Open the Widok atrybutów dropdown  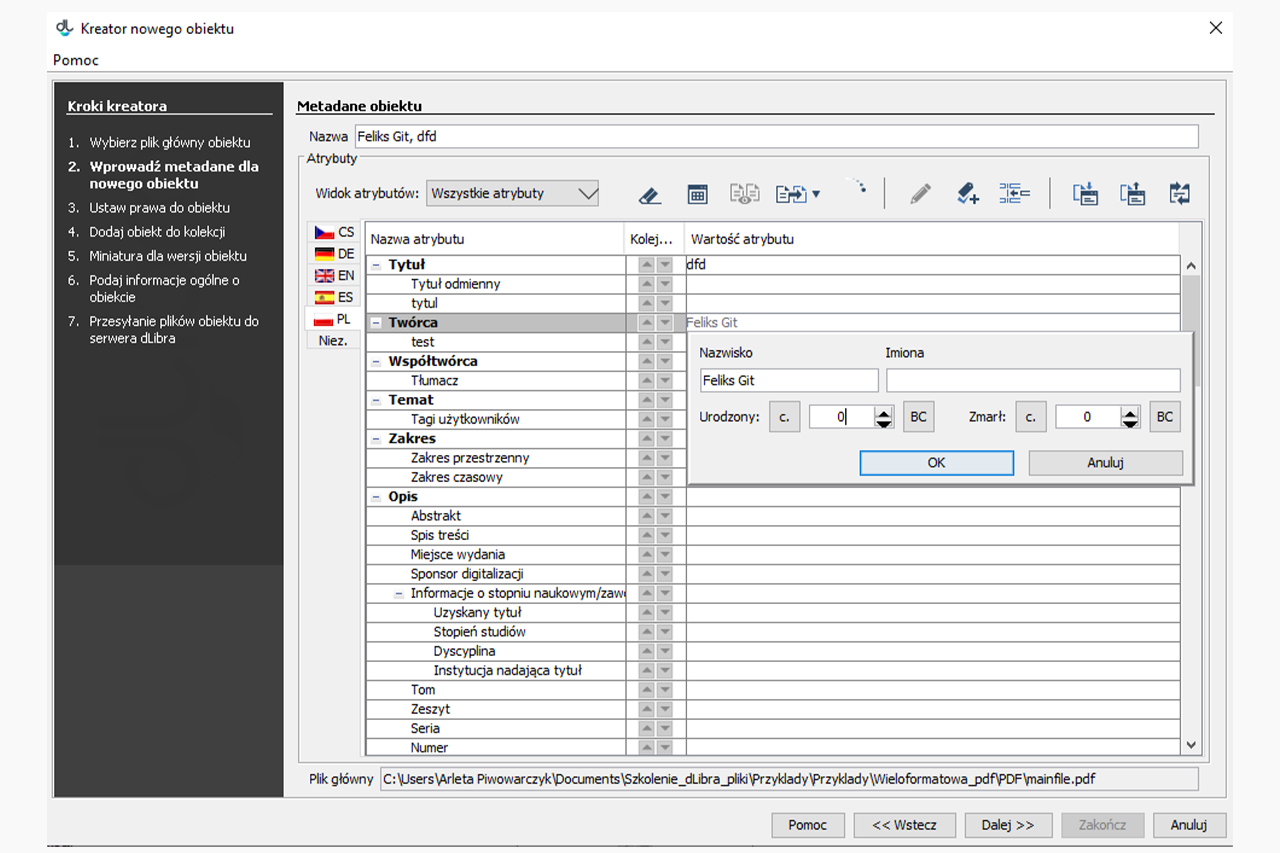pyautogui.click(x=512, y=194)
